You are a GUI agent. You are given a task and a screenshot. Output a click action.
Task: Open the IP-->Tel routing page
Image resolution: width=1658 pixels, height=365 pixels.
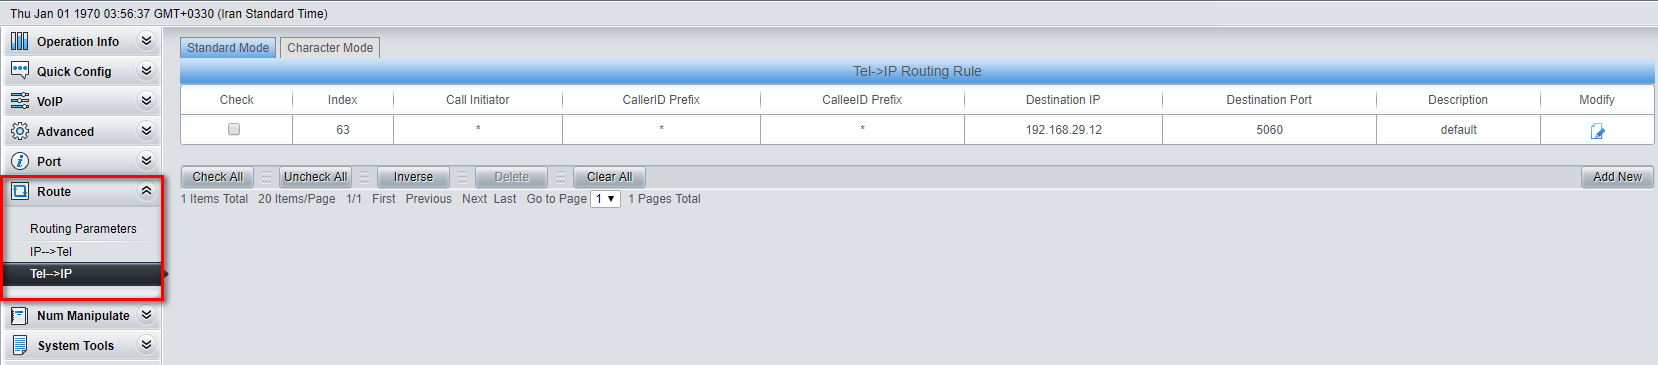coord(51,251)
